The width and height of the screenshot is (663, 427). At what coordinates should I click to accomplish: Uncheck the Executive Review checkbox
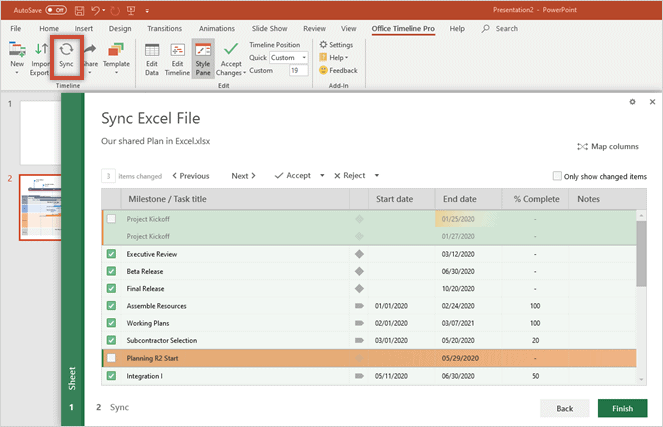tap(111, 254)
